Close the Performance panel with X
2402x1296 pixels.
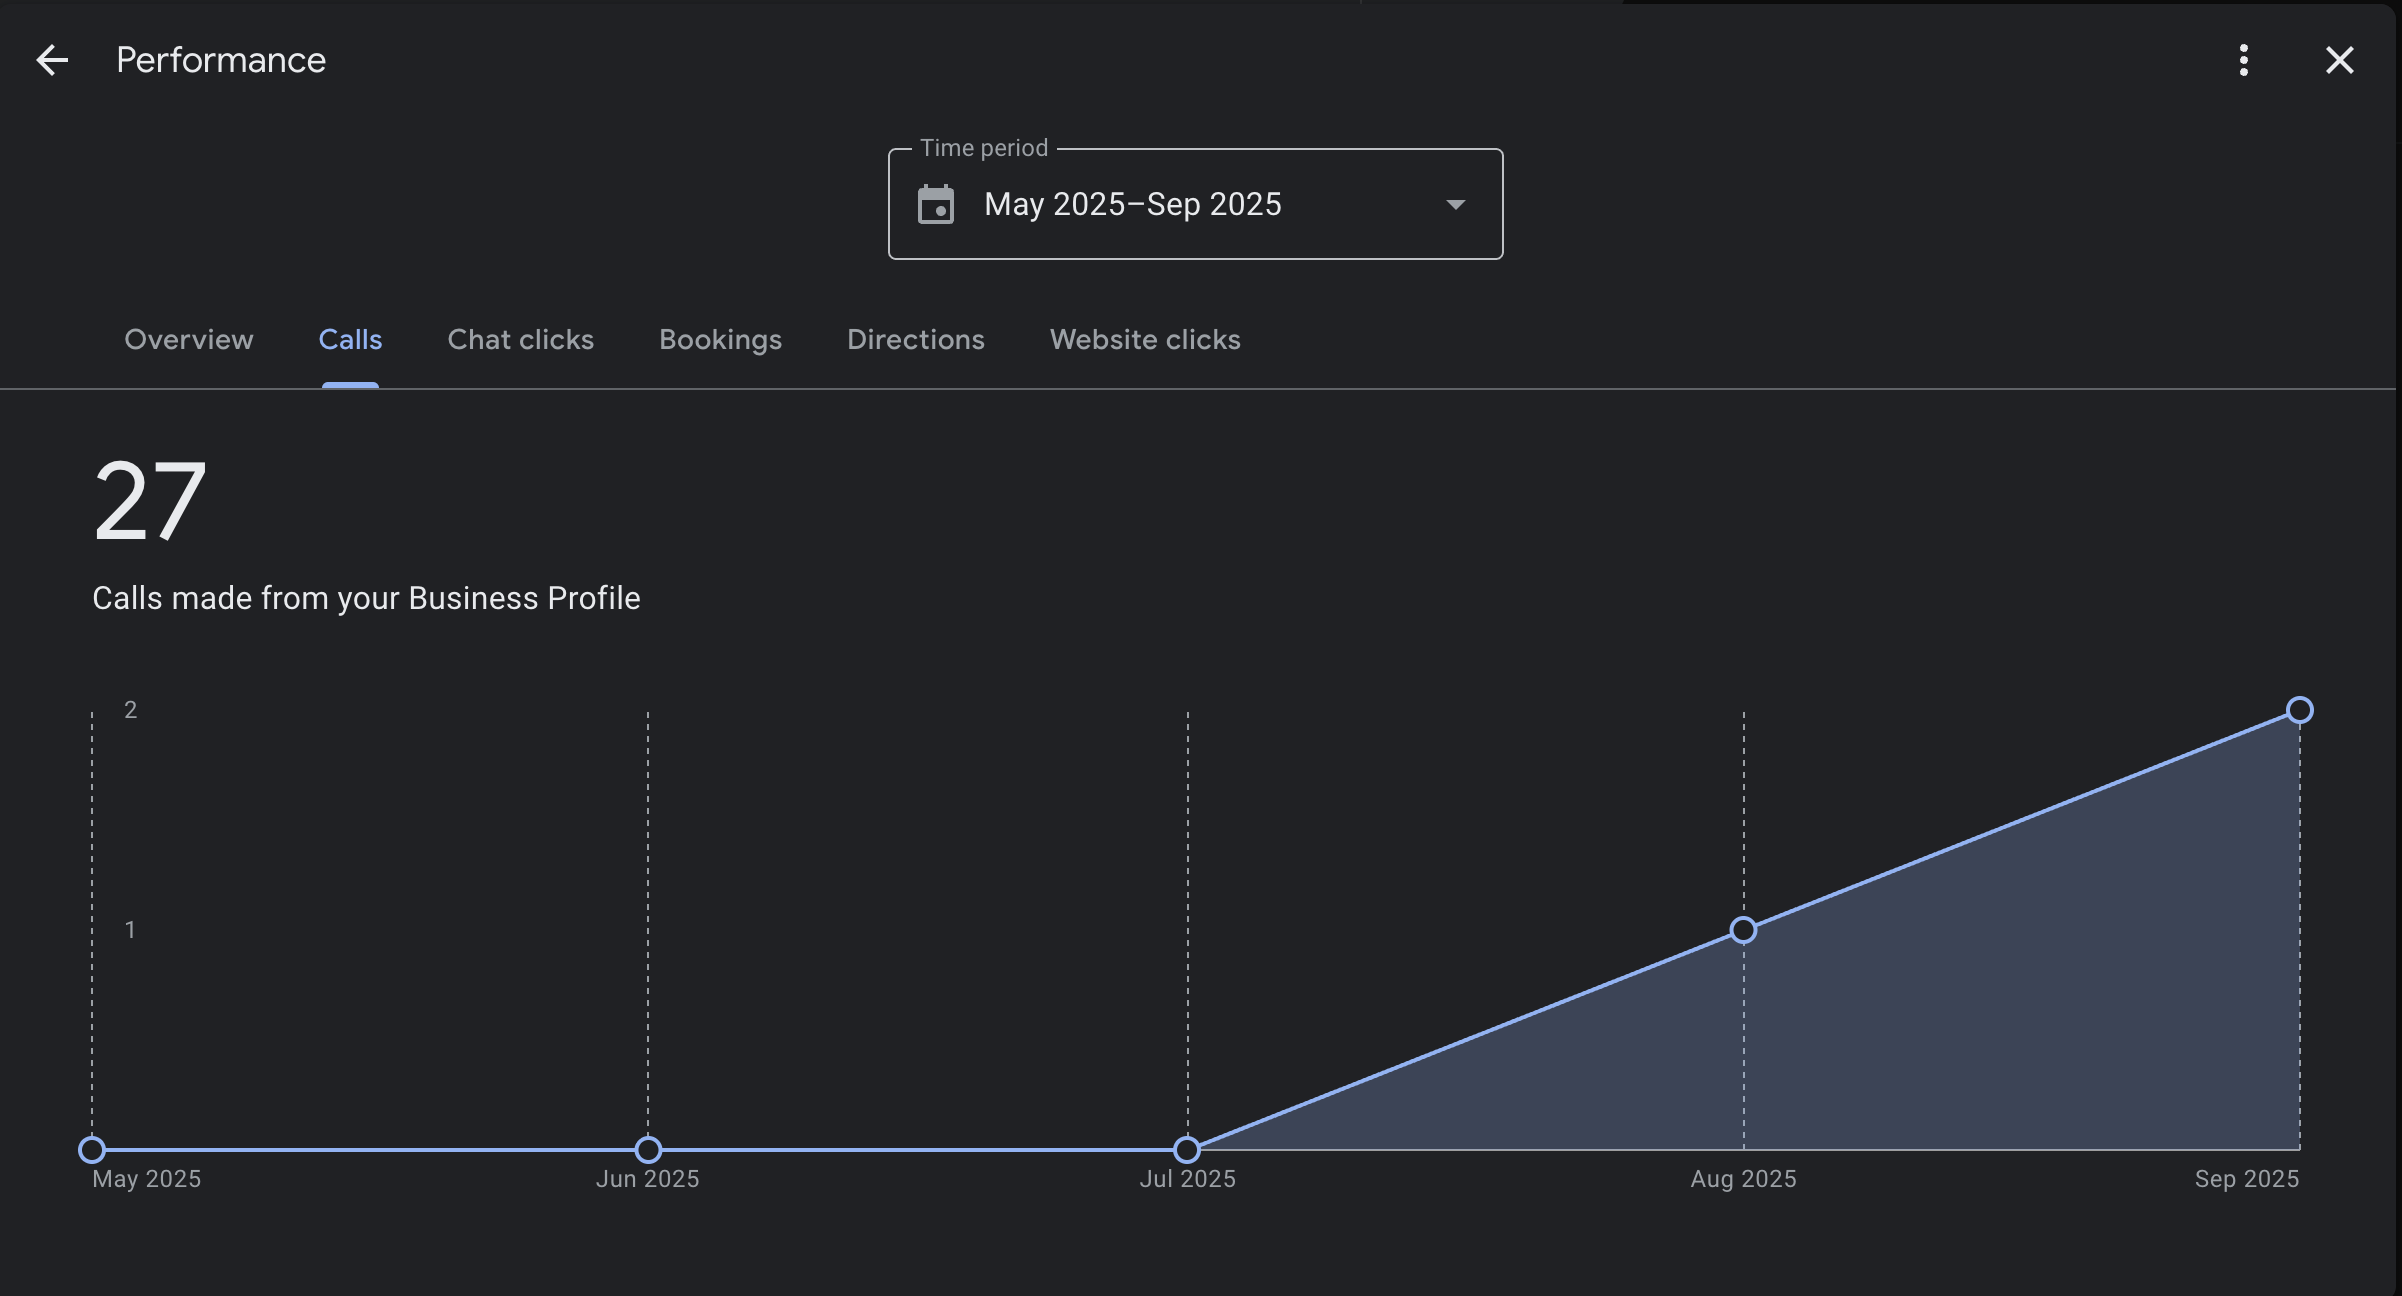2339,60
